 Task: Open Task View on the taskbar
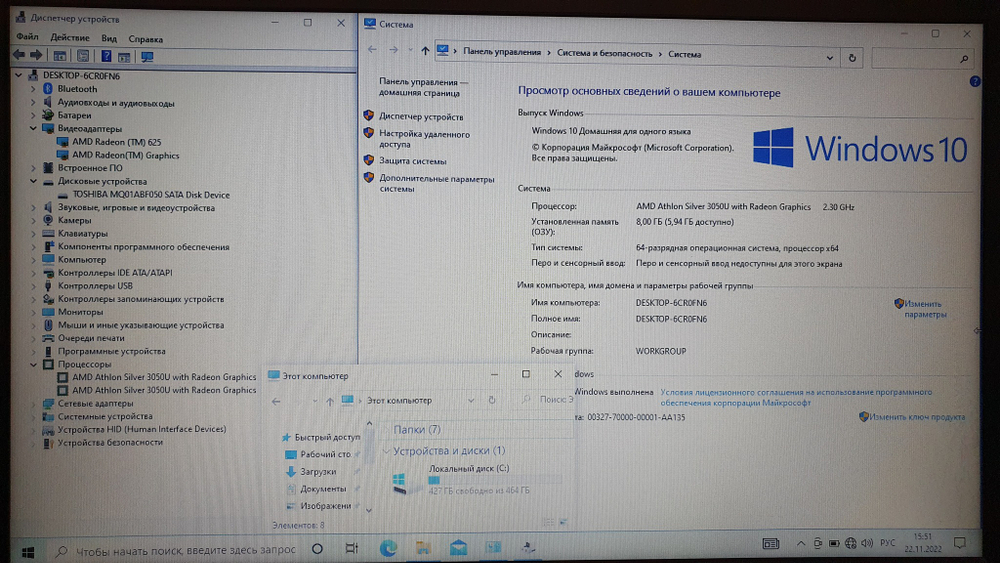coord(351,548)
